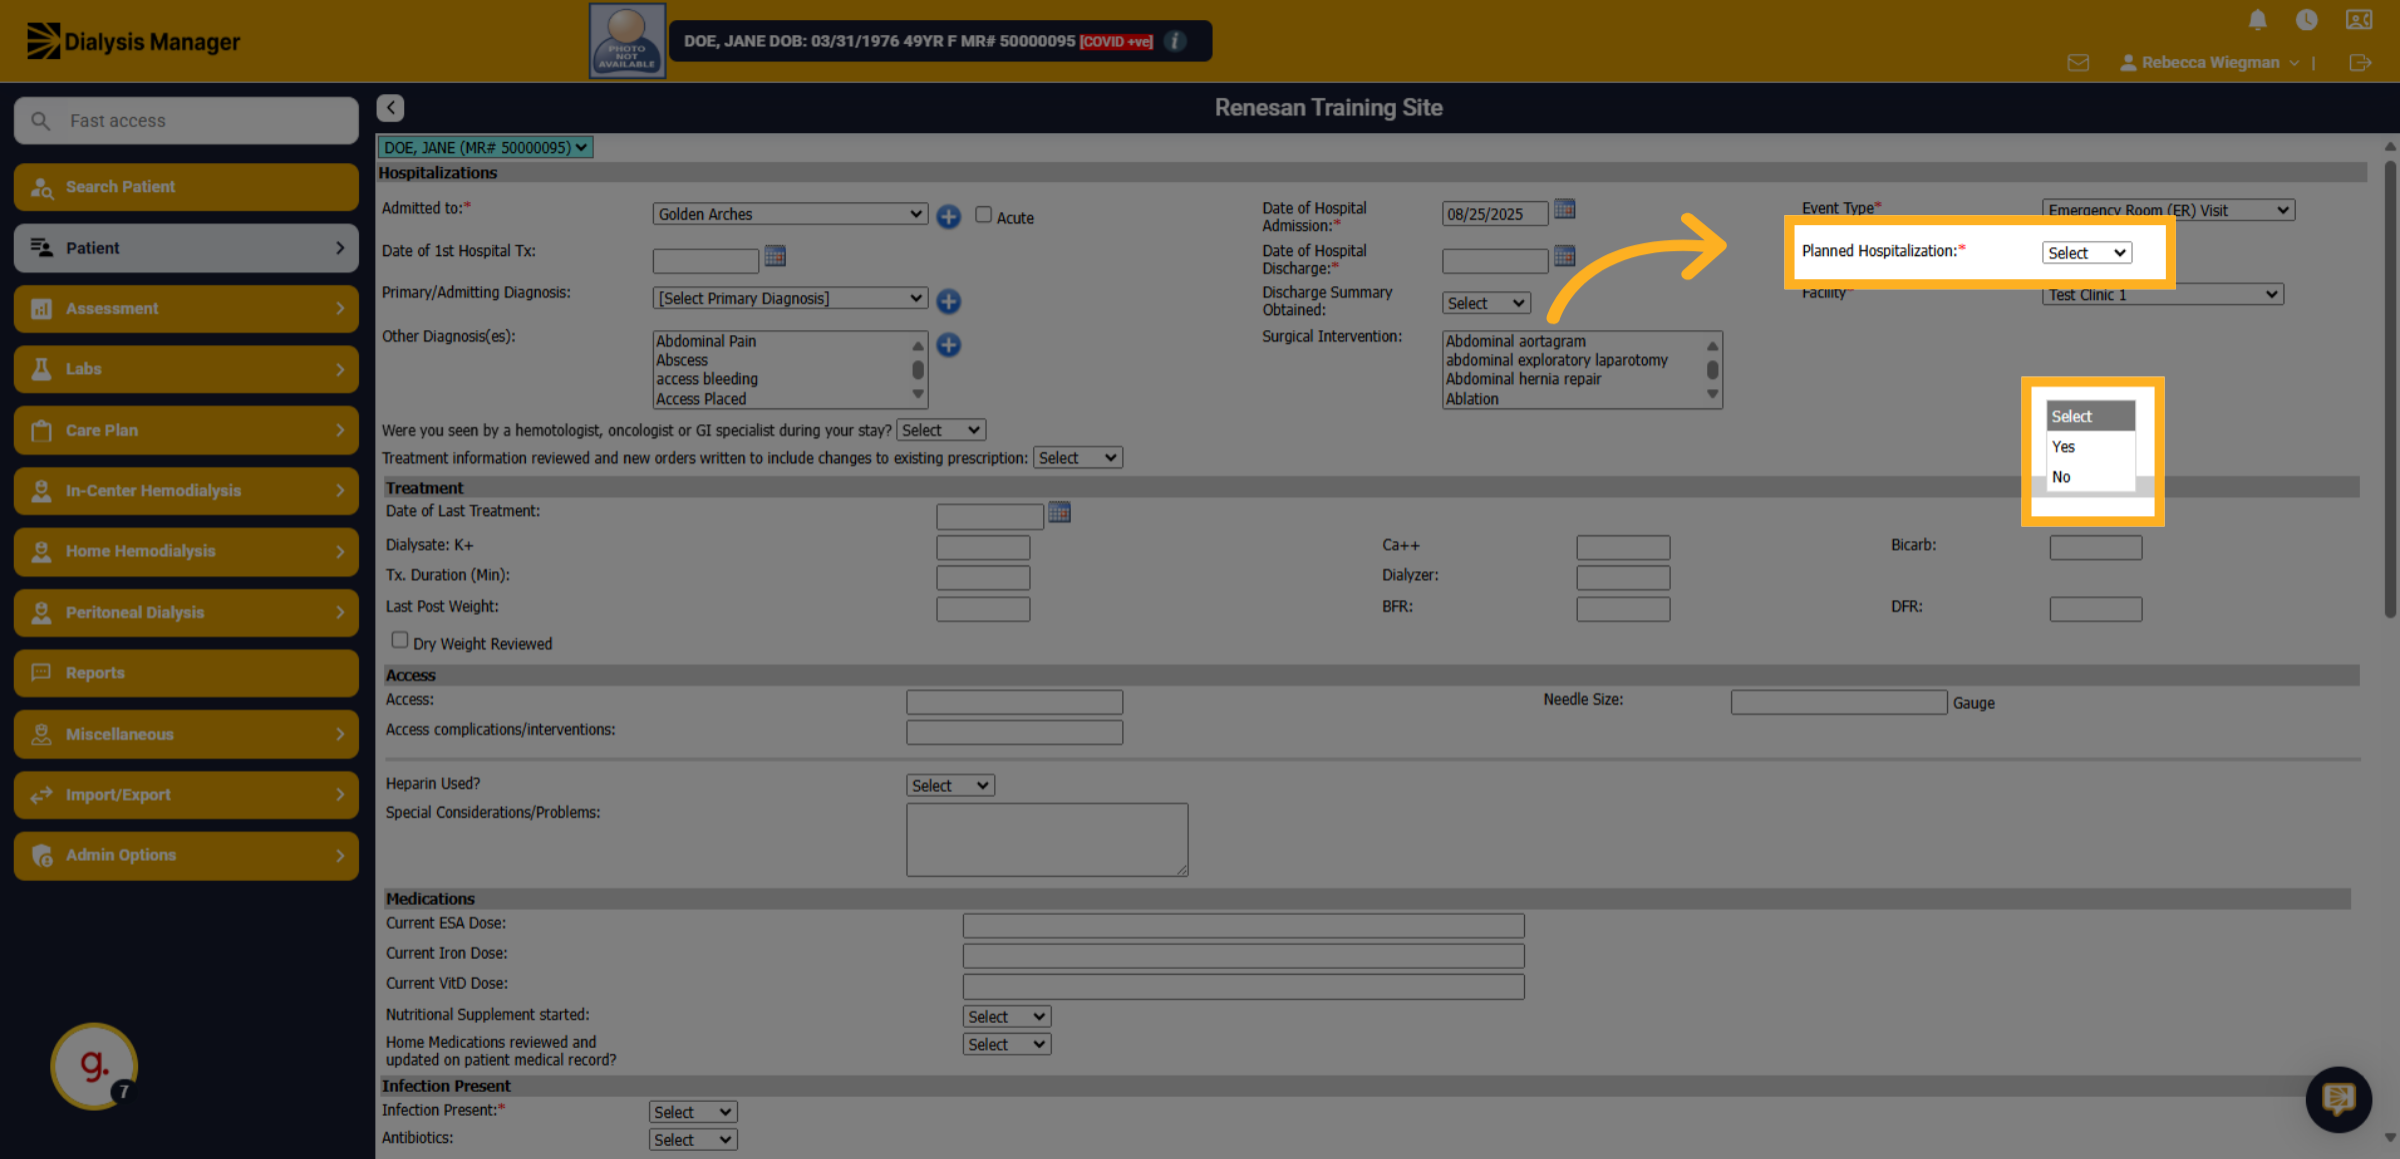Open Rebecca Wiegman user menu
This screenshot has width=2400, height=1159.
[2209, 63]
